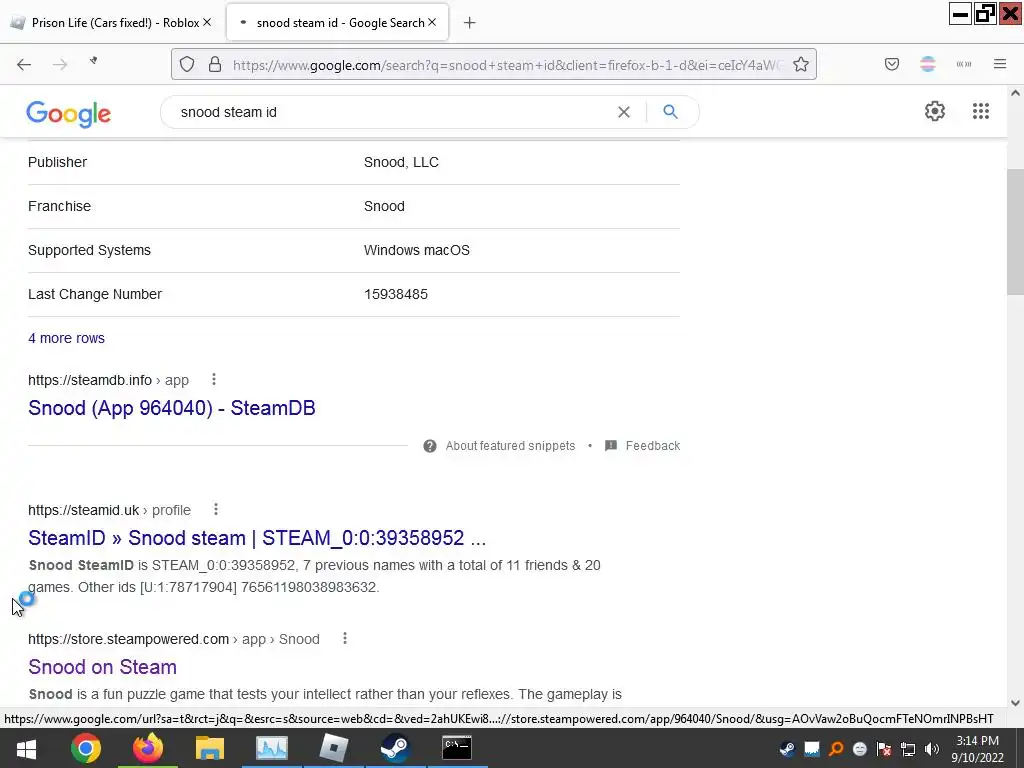Open the striped-circle extension icon
Image resolution: width=1024 pixels, height=768 pixels.
[x=927, y=64]
